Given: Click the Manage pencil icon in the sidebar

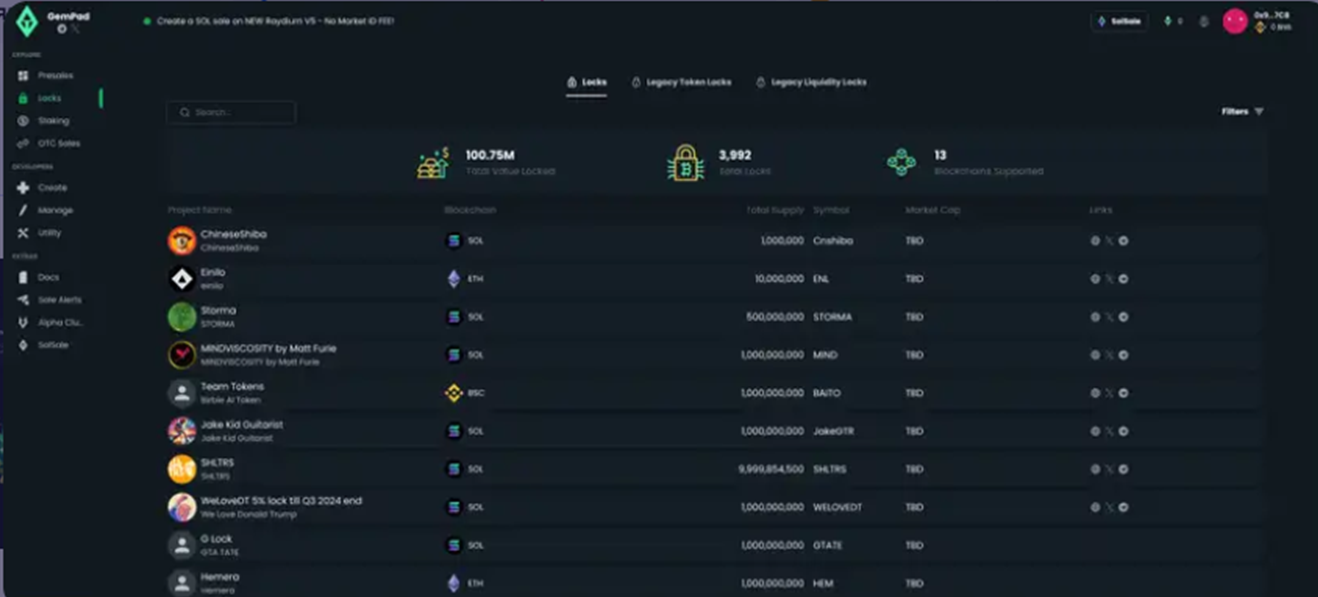Looking at the screenshot, I should (x=23, y=210).
